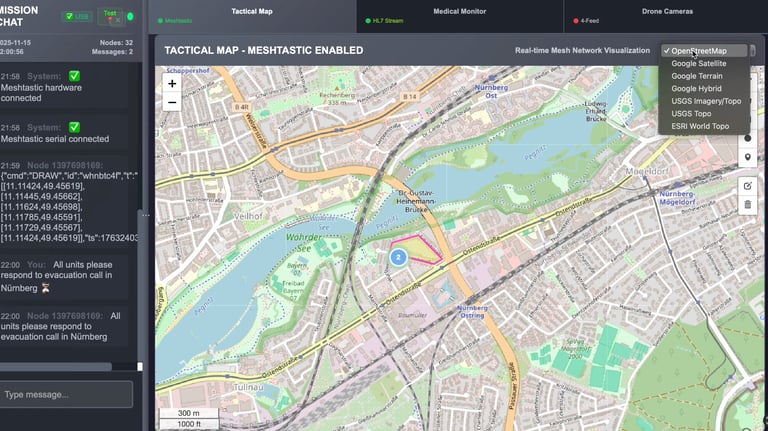768x431 pixels.
Task: Click the Messages: 2 counter
Action: point(112,51)
